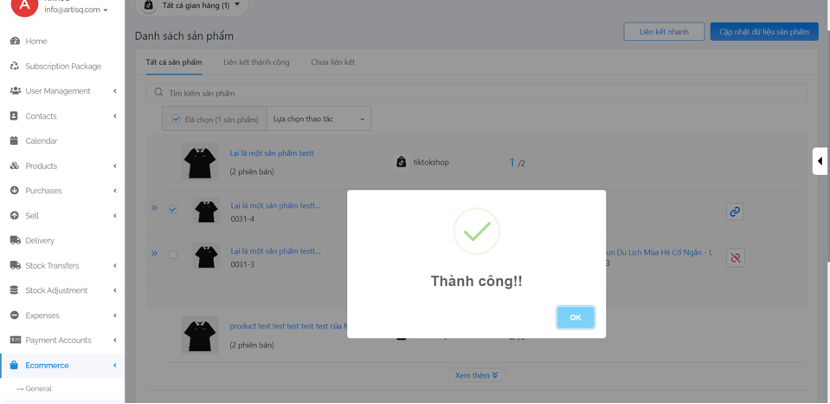Click Cập nhật dữ liệu sản phẩm button
The width and height of the screenshot is (830, 404).
click(x=764, y=32)
